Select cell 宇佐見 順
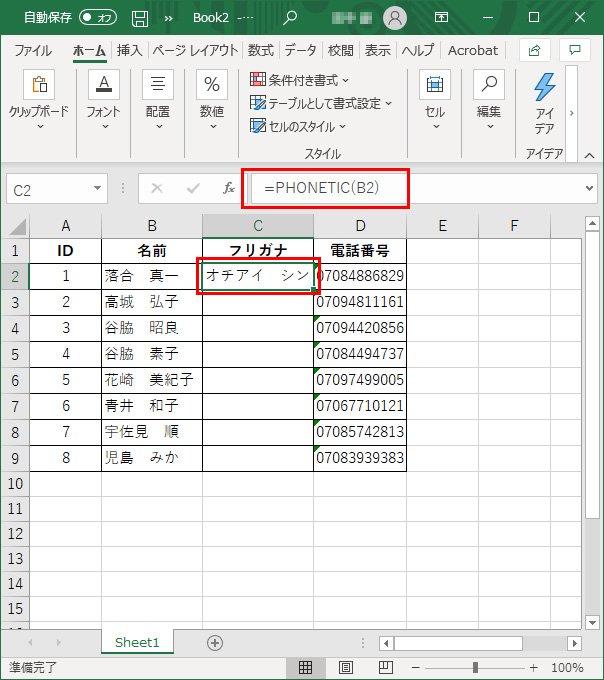The image size is (604, 680). (152, 432)
